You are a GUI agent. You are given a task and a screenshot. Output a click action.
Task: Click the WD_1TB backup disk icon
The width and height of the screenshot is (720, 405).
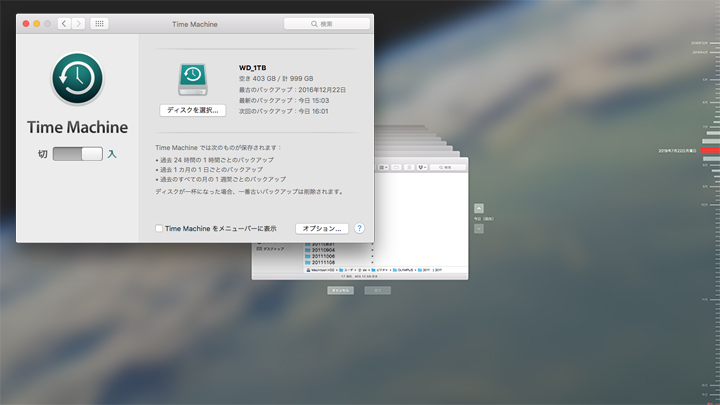tap(193, 79)
